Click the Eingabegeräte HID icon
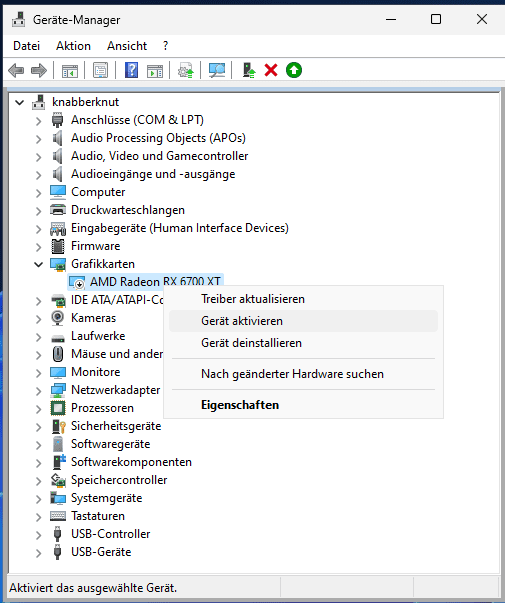This screenshot has width=505, height=603. (58, 228)
